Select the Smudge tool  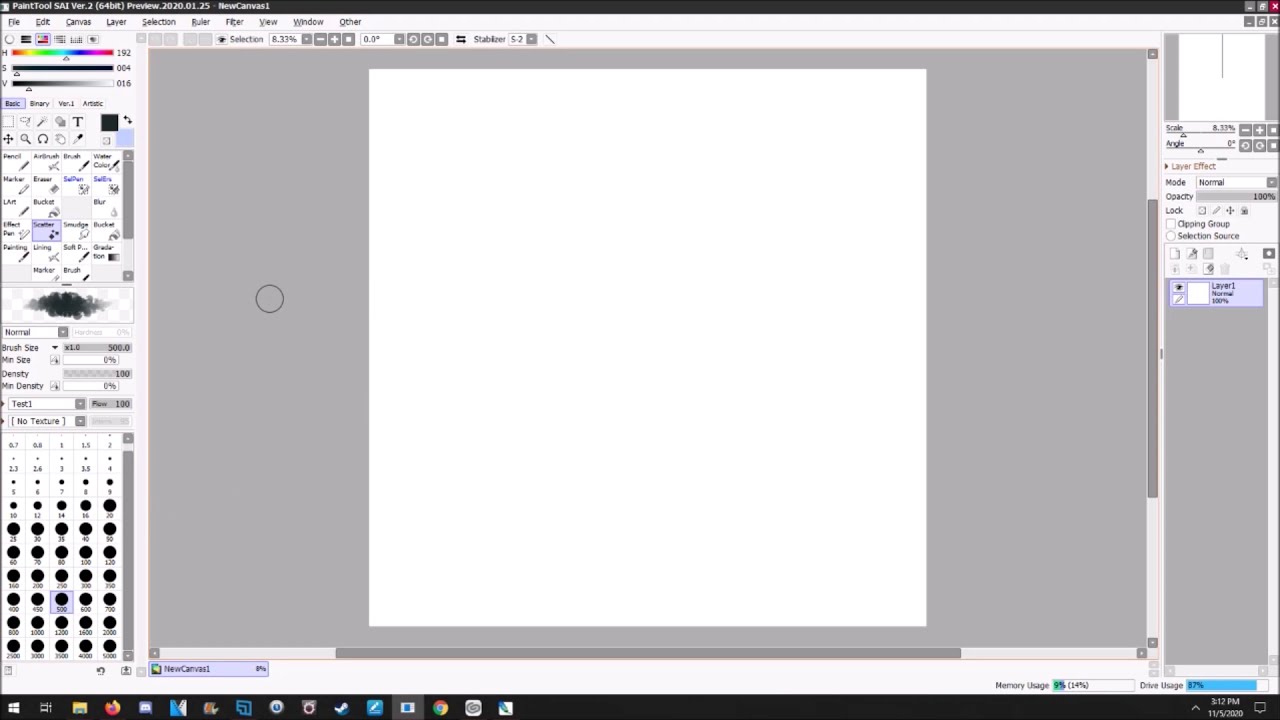click(75, 230)
